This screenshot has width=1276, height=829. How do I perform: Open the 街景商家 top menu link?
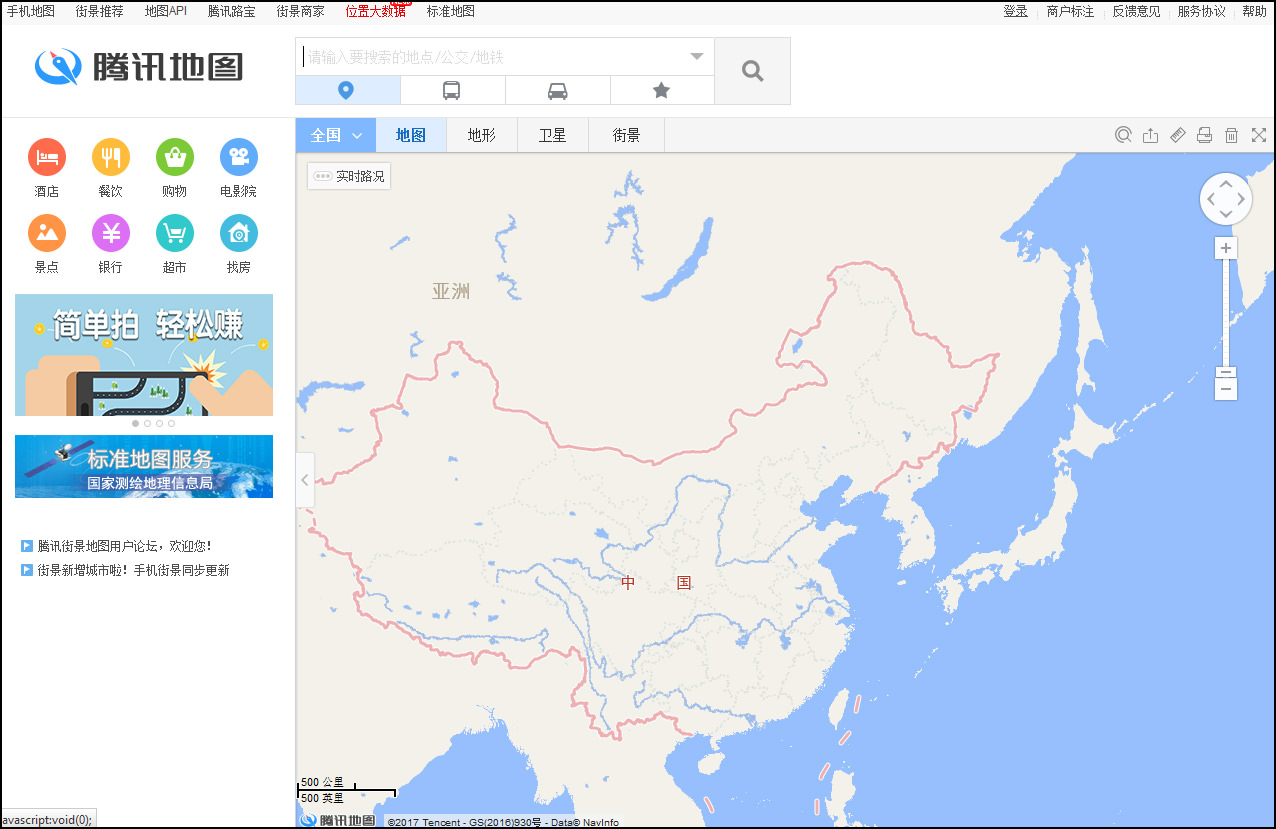tap(301, 11)
